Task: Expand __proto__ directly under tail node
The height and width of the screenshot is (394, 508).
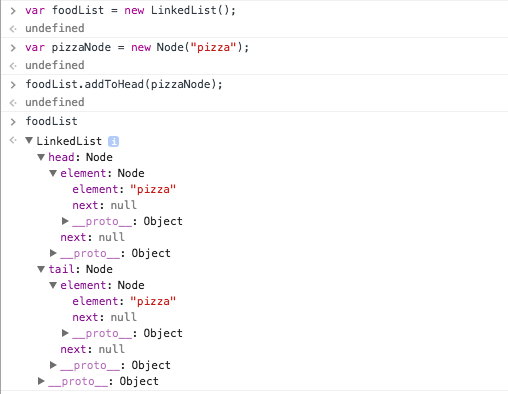Action: coord(53,365)
